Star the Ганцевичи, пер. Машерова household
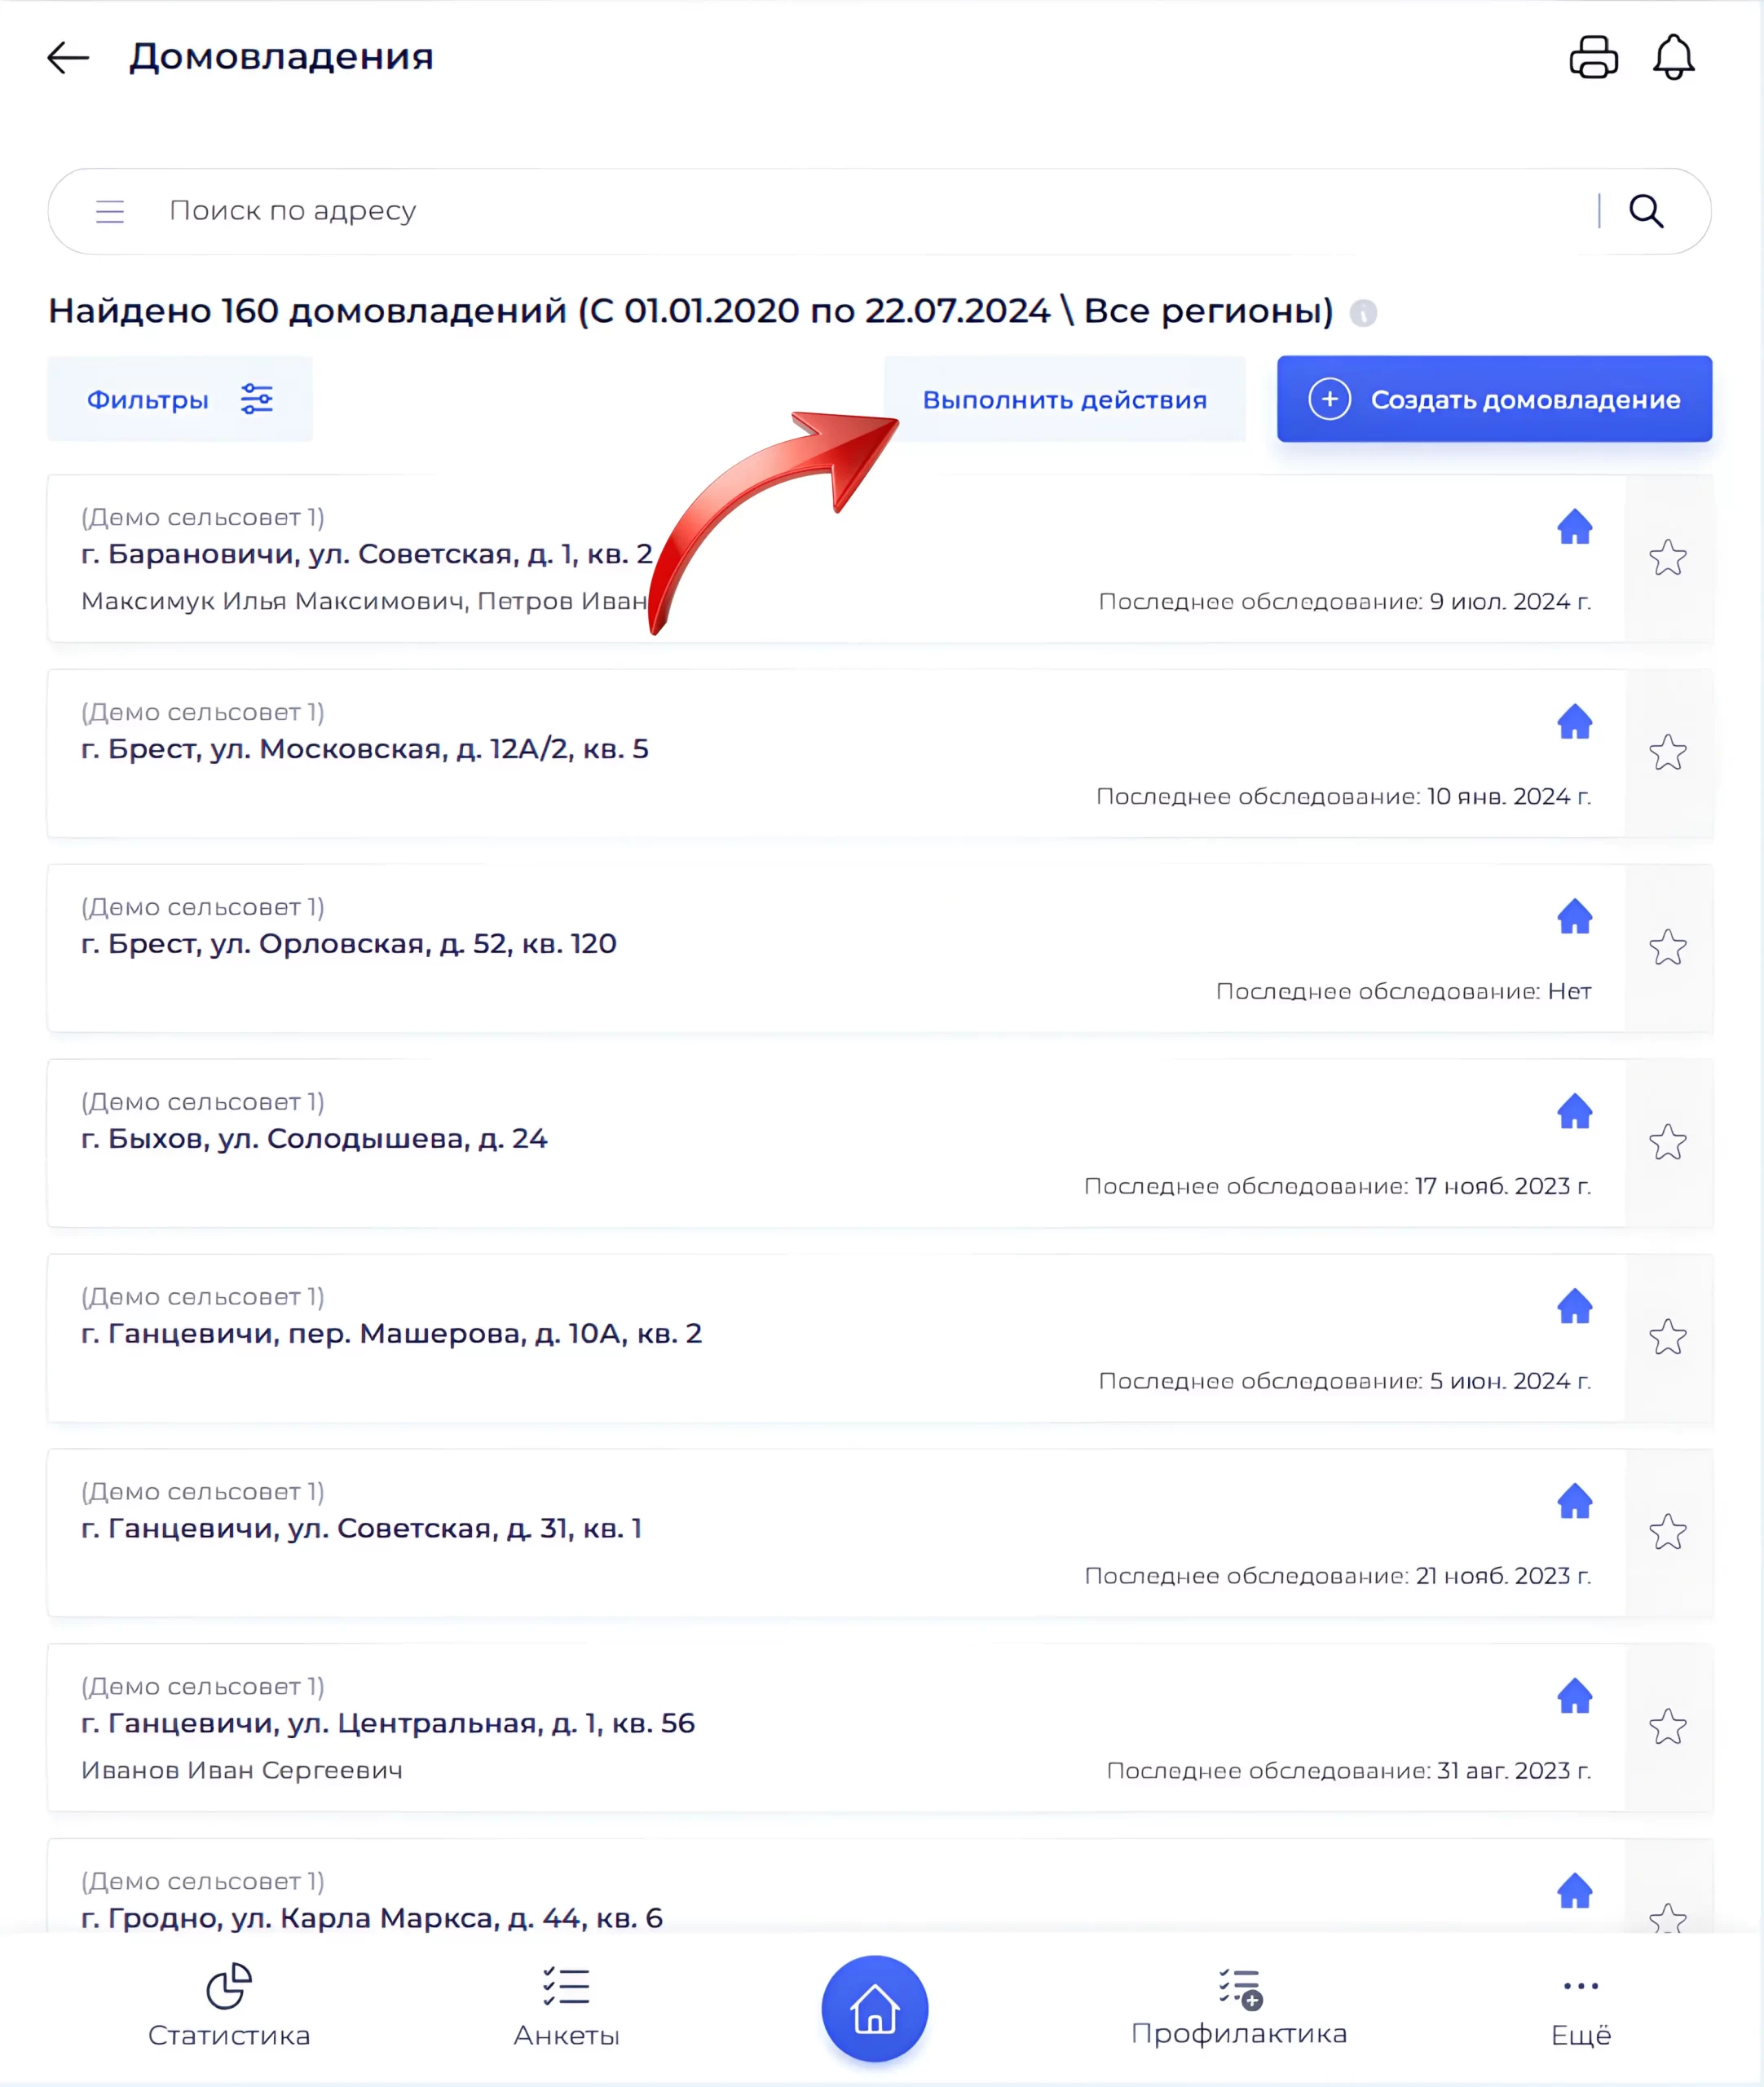 tap(1668, 1338)
